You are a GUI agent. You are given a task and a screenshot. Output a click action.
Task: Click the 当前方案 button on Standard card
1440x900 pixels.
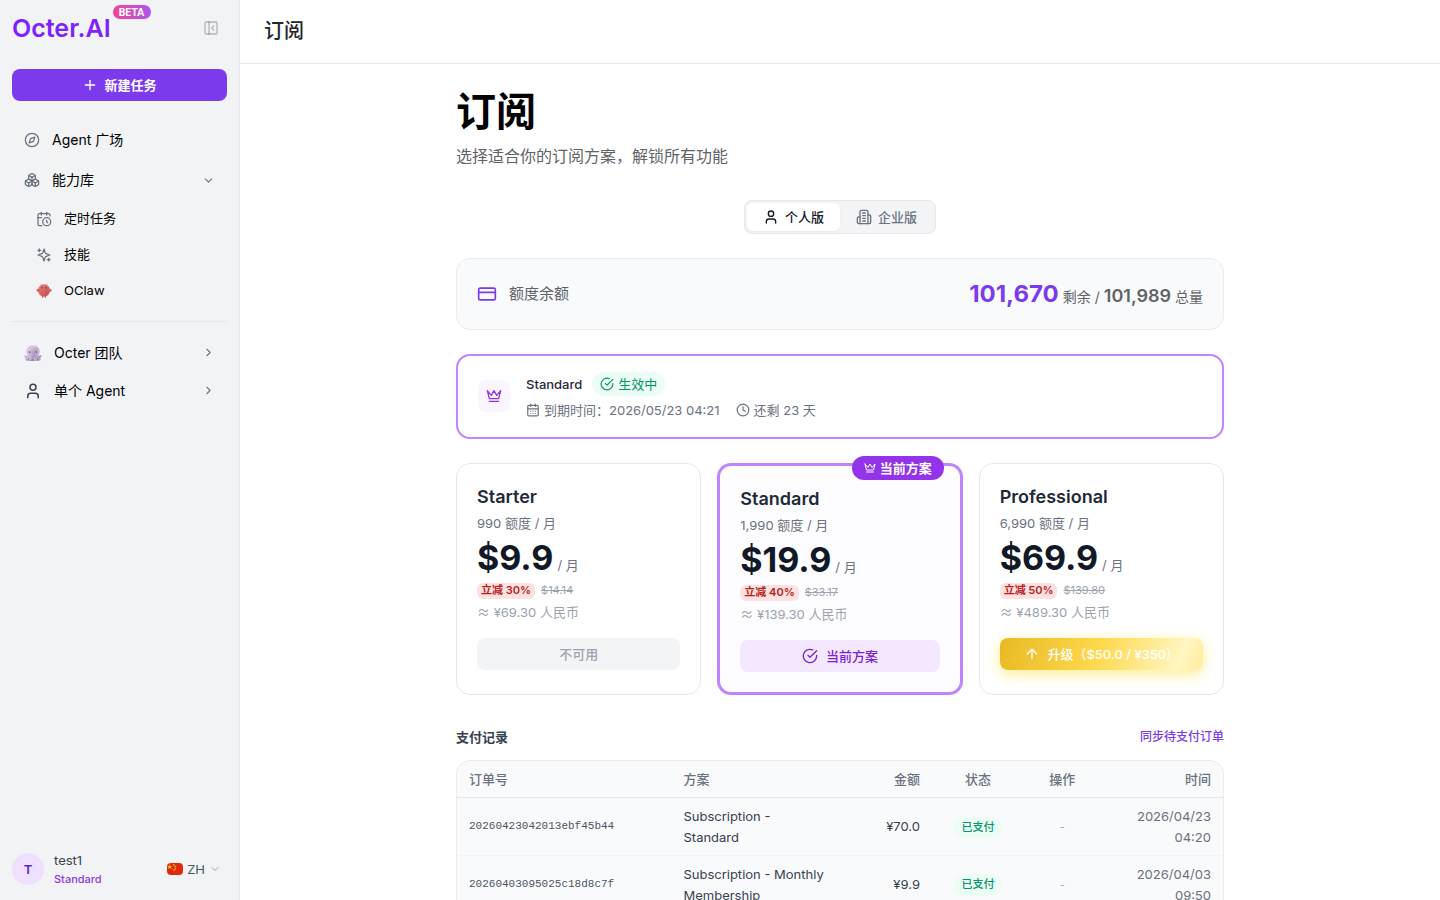coord(840,656)
